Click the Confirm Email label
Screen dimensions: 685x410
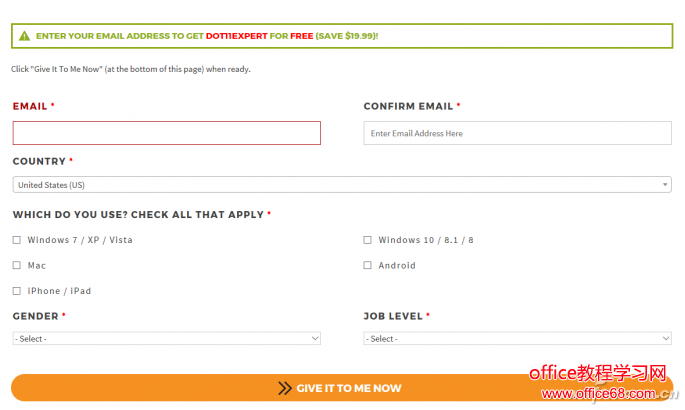[x=408, y=106]
